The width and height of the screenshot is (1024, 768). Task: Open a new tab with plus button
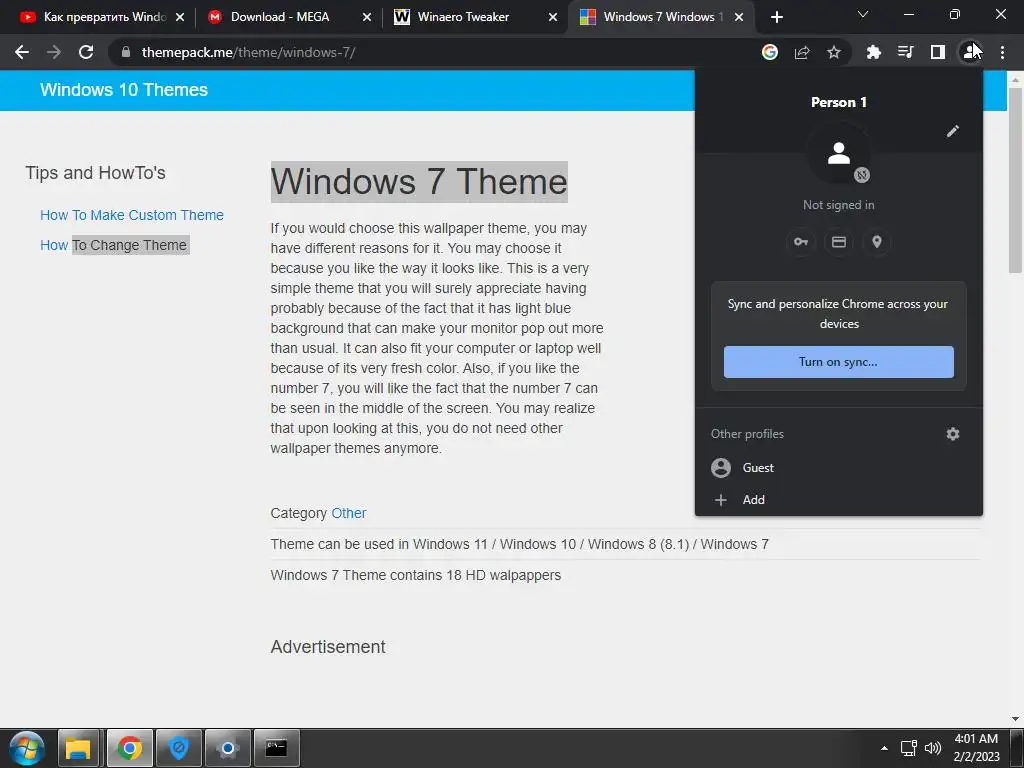click(x=776, y=17)
